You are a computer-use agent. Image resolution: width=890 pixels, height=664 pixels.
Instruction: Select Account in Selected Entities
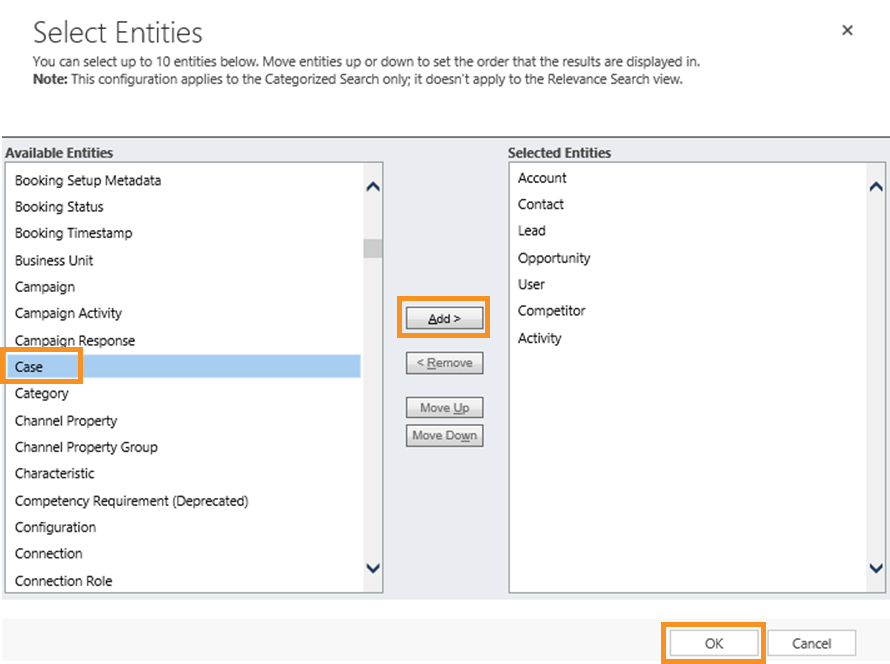[541, 178]
